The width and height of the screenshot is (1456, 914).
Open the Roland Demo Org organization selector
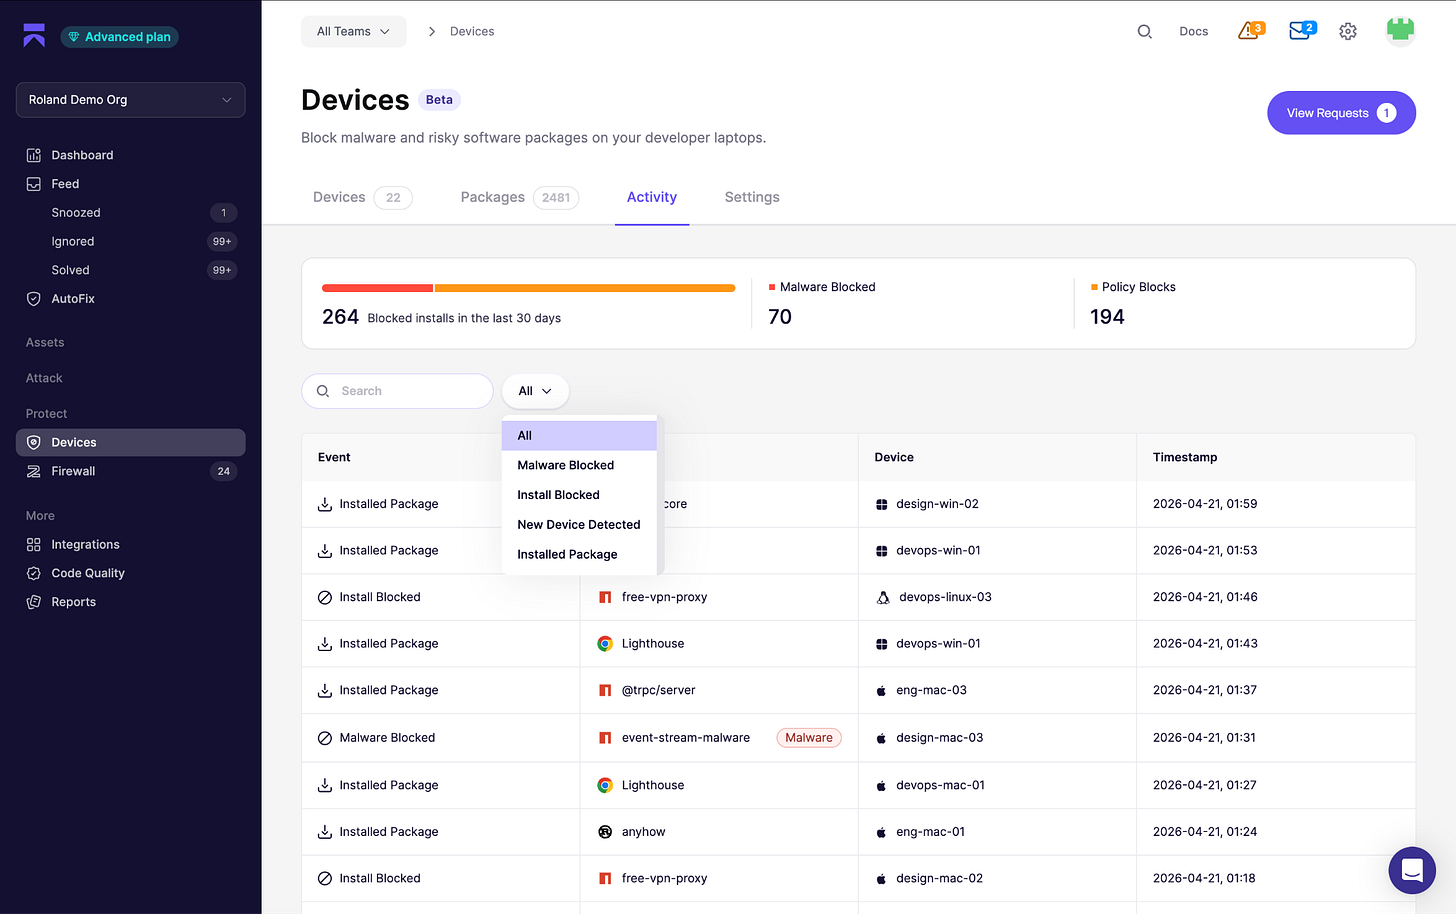pos(130,99)
